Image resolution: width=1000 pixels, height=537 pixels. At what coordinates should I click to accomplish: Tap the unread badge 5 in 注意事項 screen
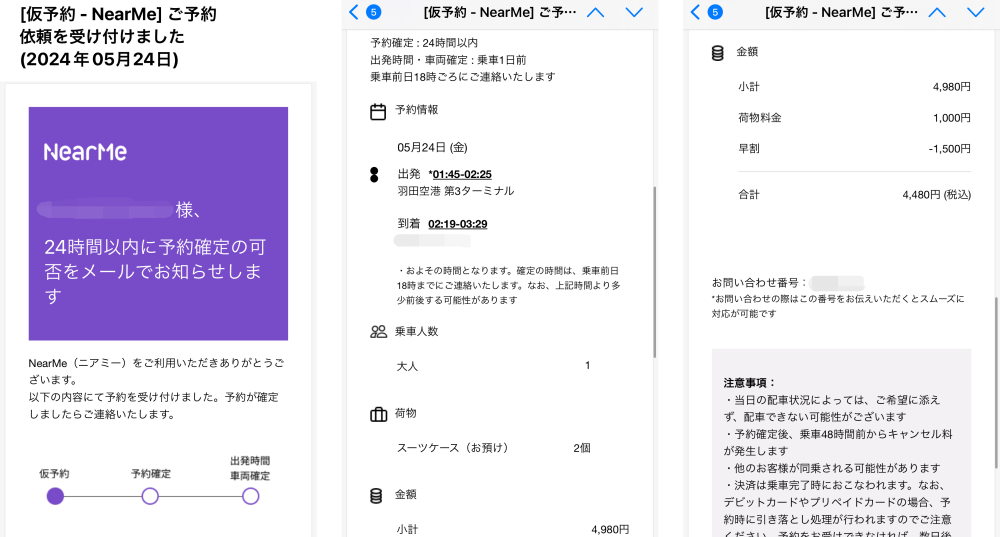pos(716,11)
